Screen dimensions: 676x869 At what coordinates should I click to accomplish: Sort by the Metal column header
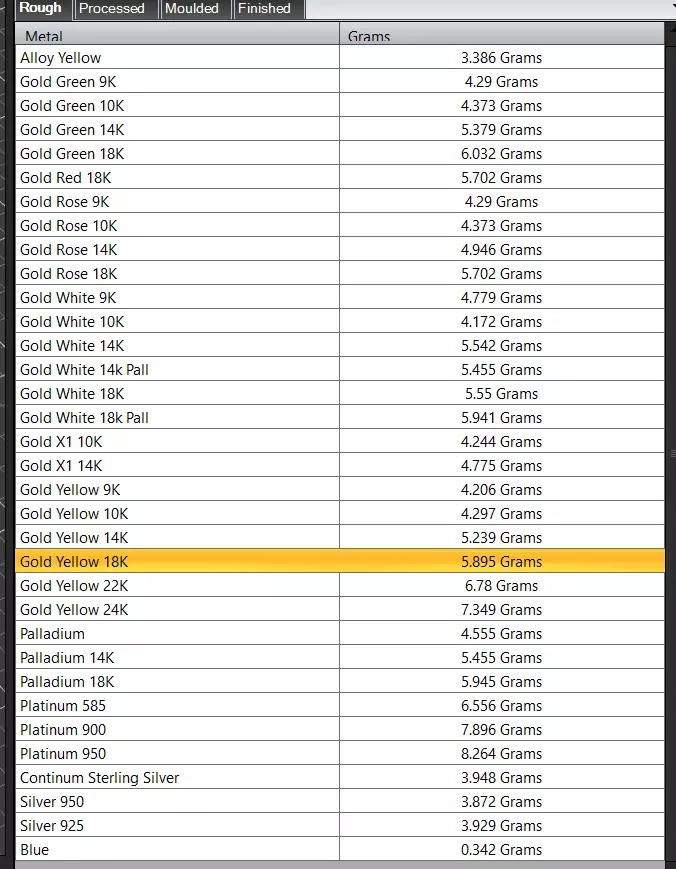[x=178, y=36]
